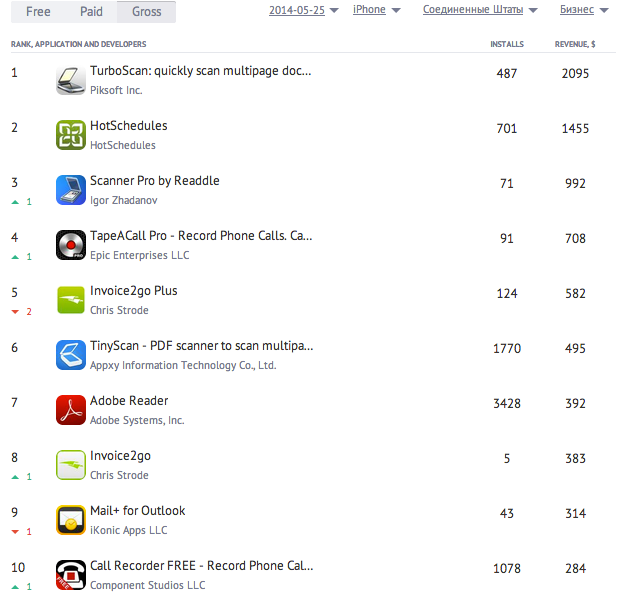Open the Adobe Reader red icon
The image size is (623, 599).
[72, 410]
